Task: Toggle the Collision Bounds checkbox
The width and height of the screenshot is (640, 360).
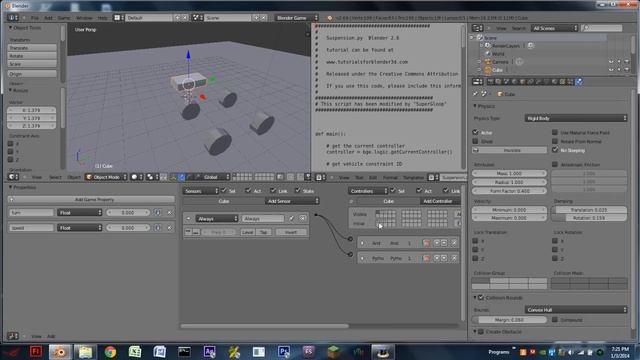Action: (x=481, y=298)
